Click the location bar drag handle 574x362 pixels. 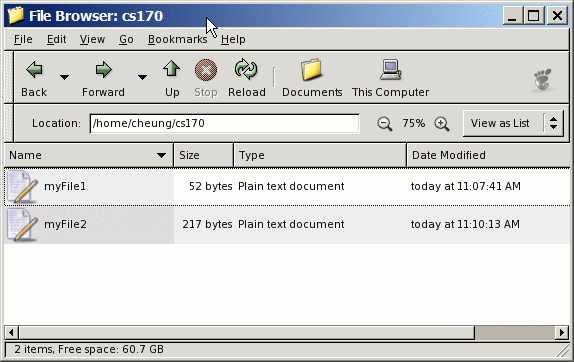tap(8, 123)
